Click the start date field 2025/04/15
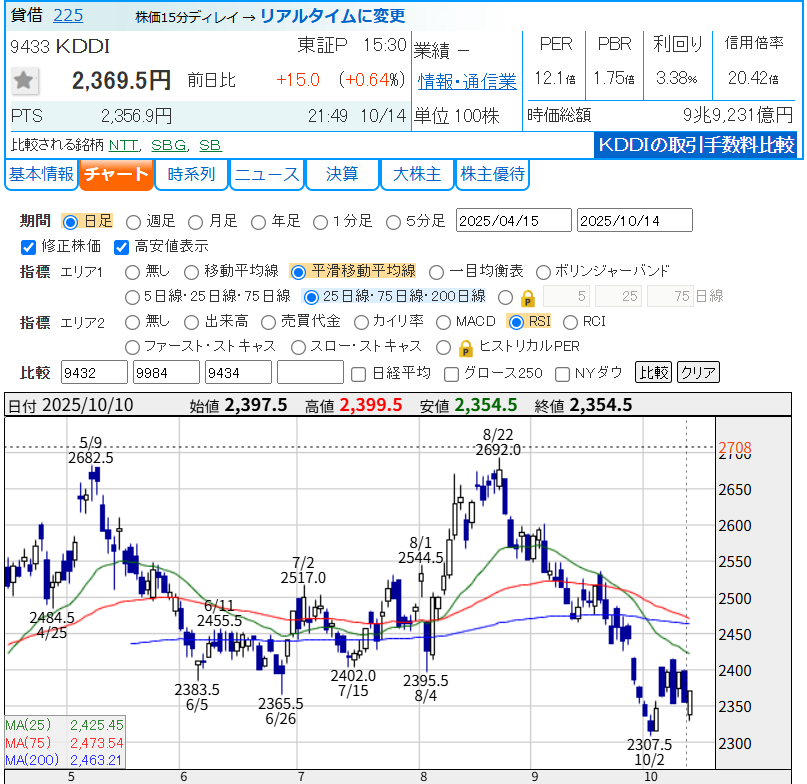Image resolution: width=807 pixels, height=784 pixels. (513, 221)
